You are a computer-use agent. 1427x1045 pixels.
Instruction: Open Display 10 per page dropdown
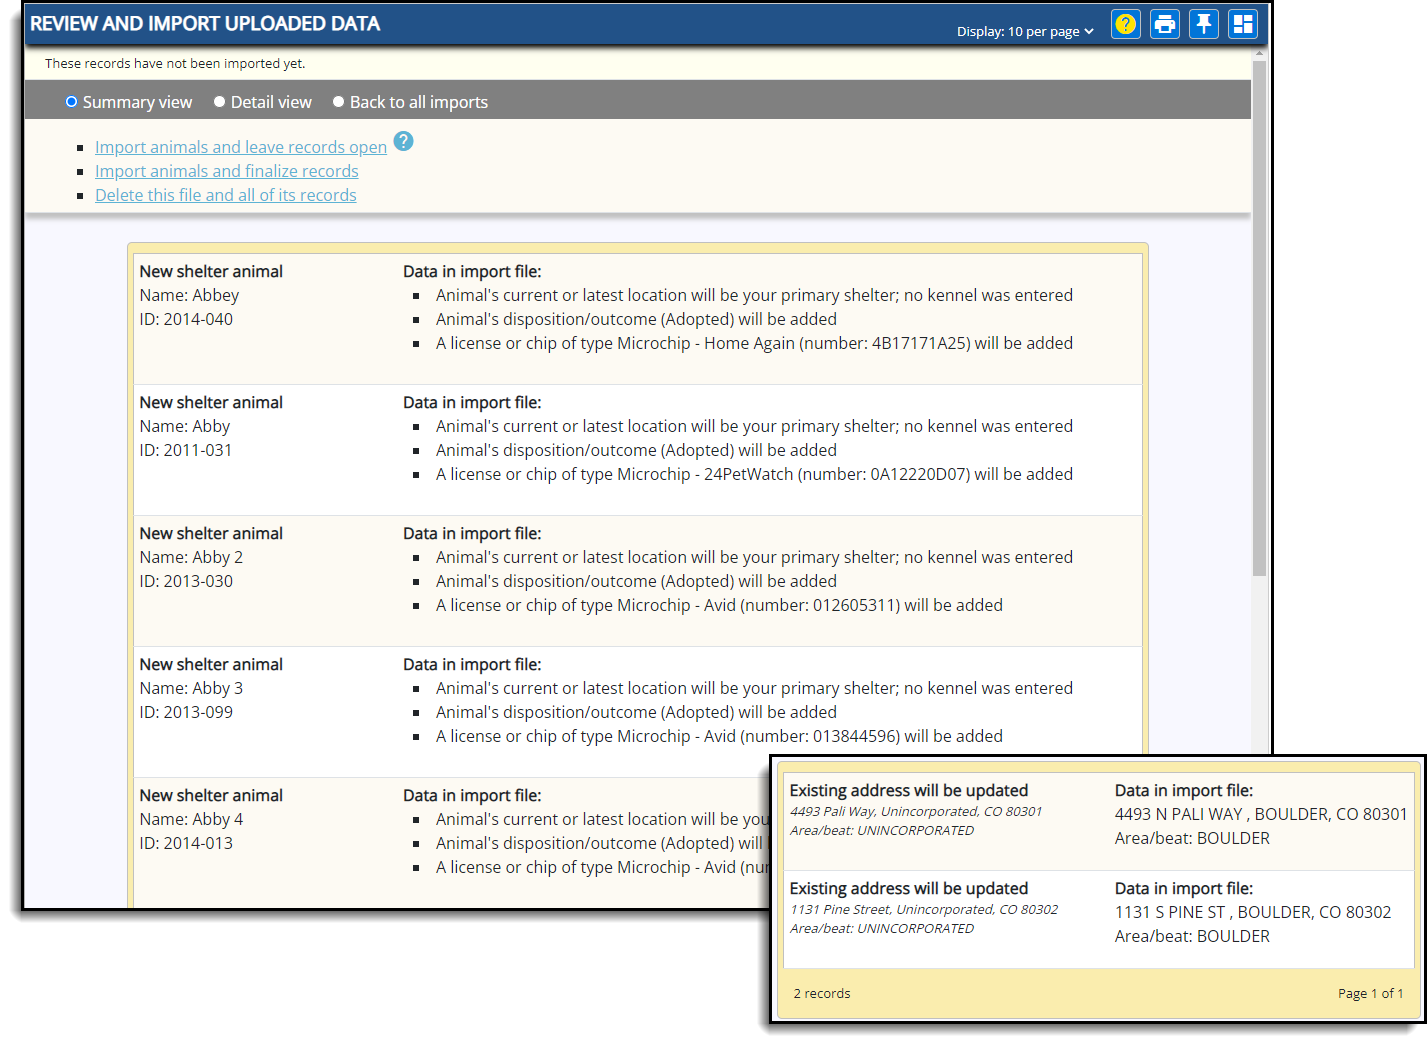1025,32
